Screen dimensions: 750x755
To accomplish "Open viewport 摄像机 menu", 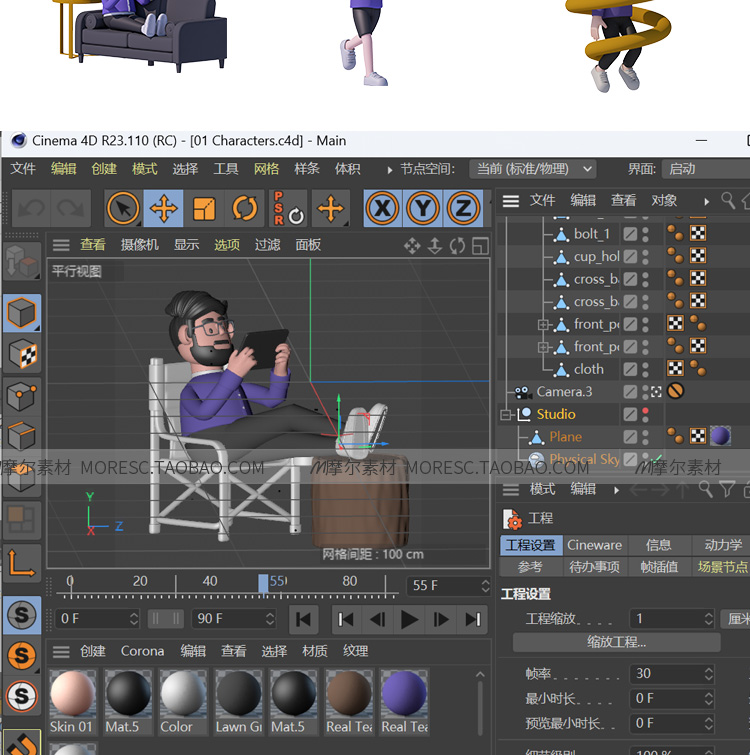I will [140, 245].
